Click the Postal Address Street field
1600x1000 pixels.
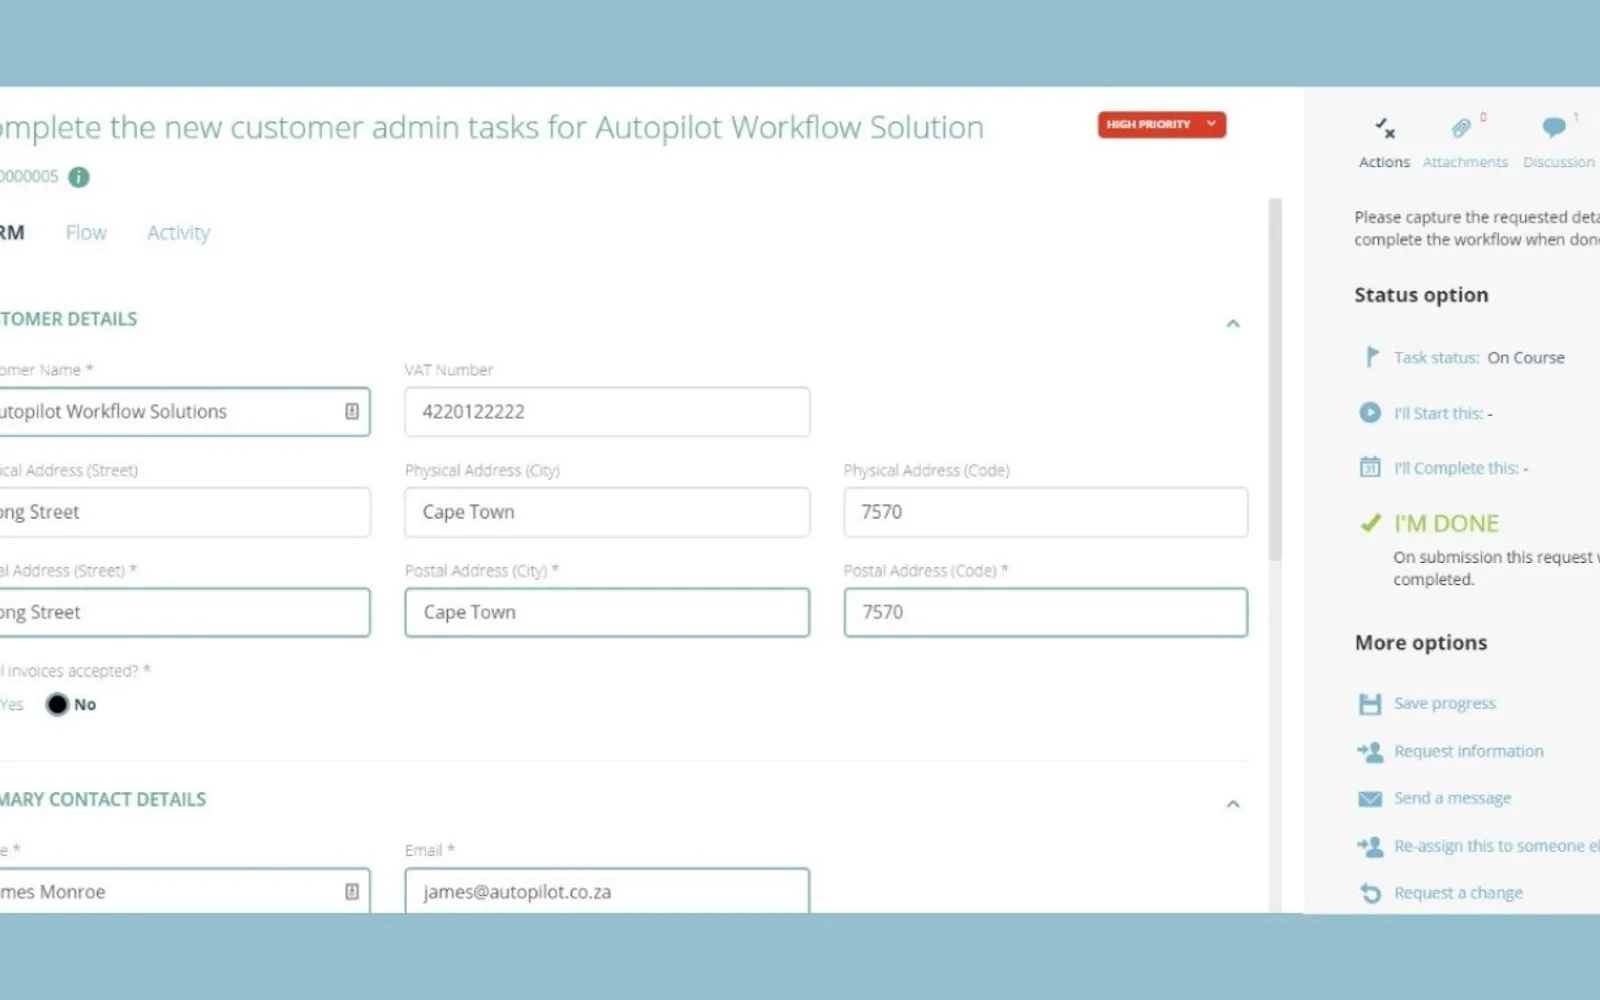pyautogui.click(x=185, y=612)
